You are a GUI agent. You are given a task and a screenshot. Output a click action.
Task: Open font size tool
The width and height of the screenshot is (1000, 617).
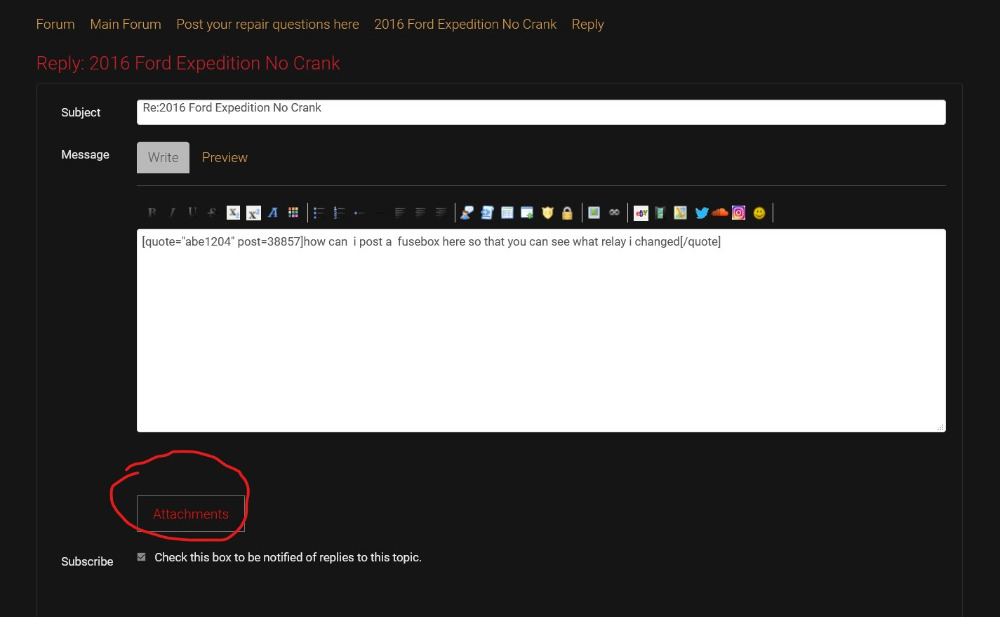(273, 212)
